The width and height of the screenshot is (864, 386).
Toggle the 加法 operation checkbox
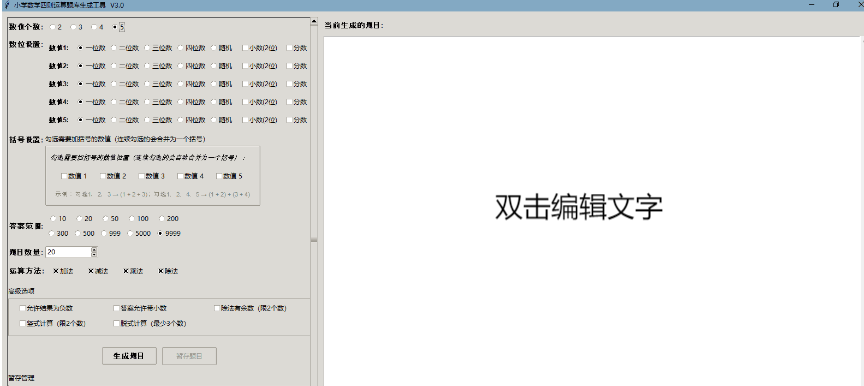coord(56,271)
